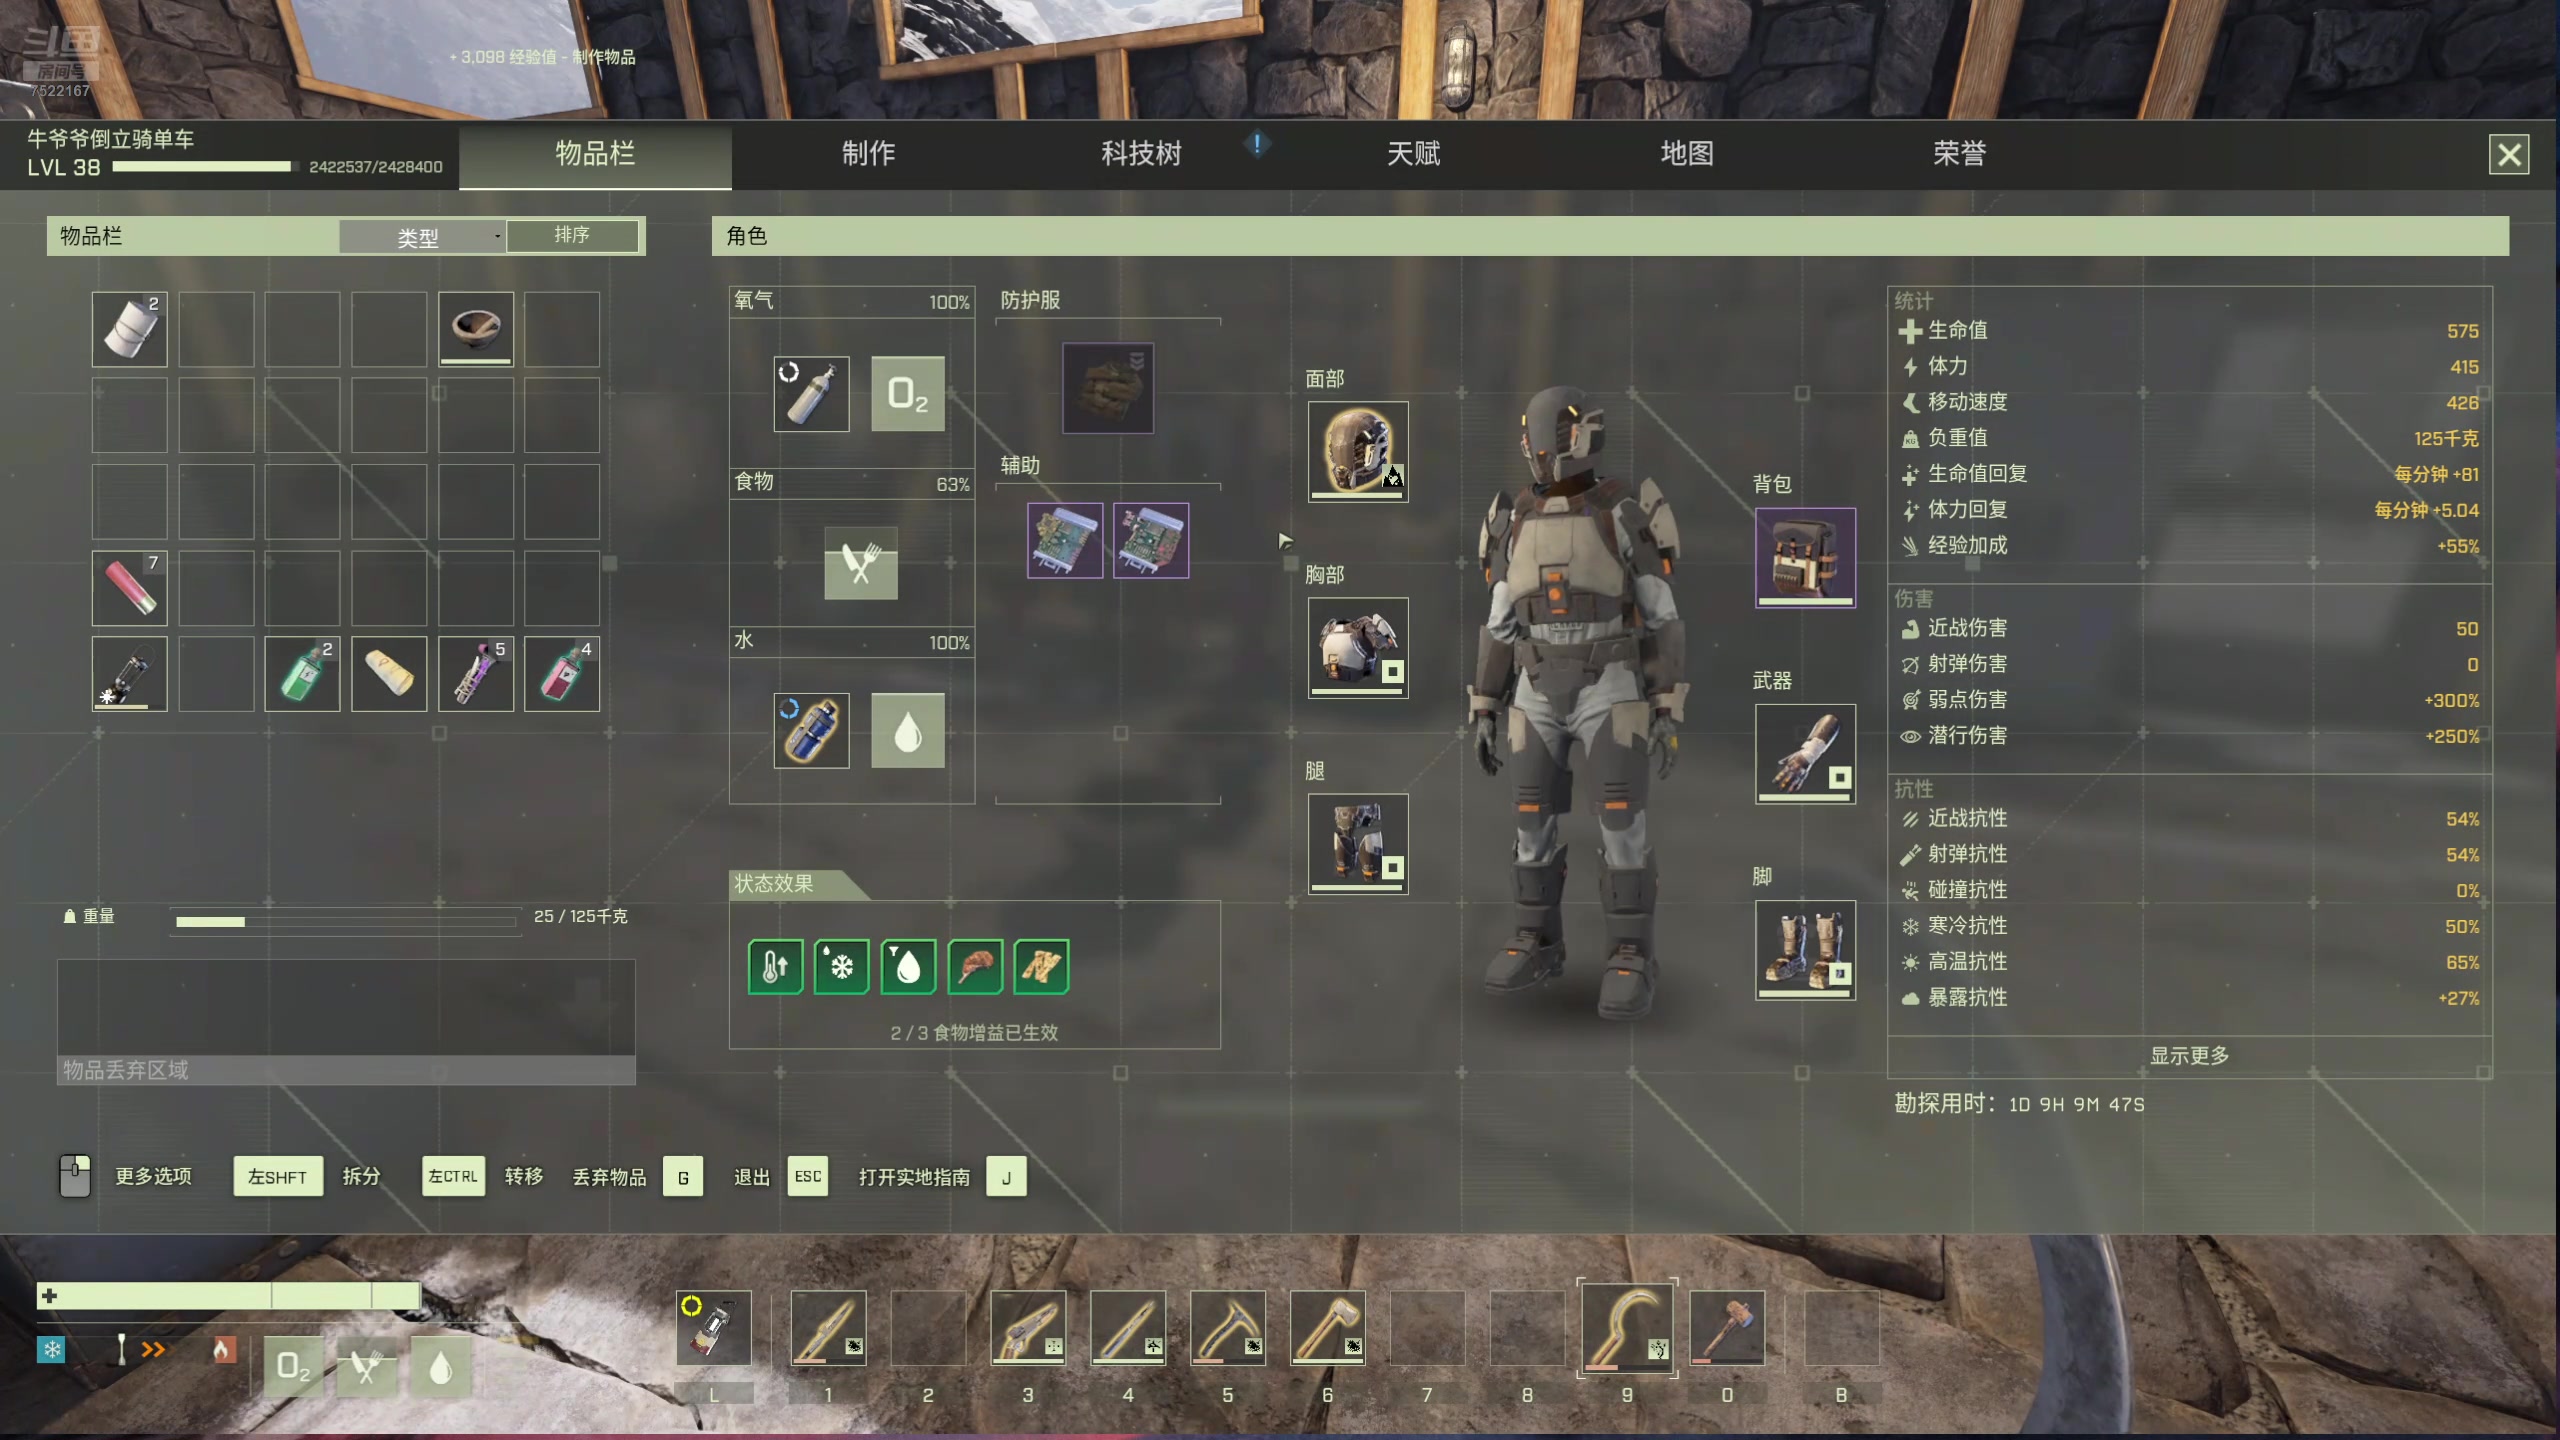Click the ESC exit key hint

coord(808,1177)
